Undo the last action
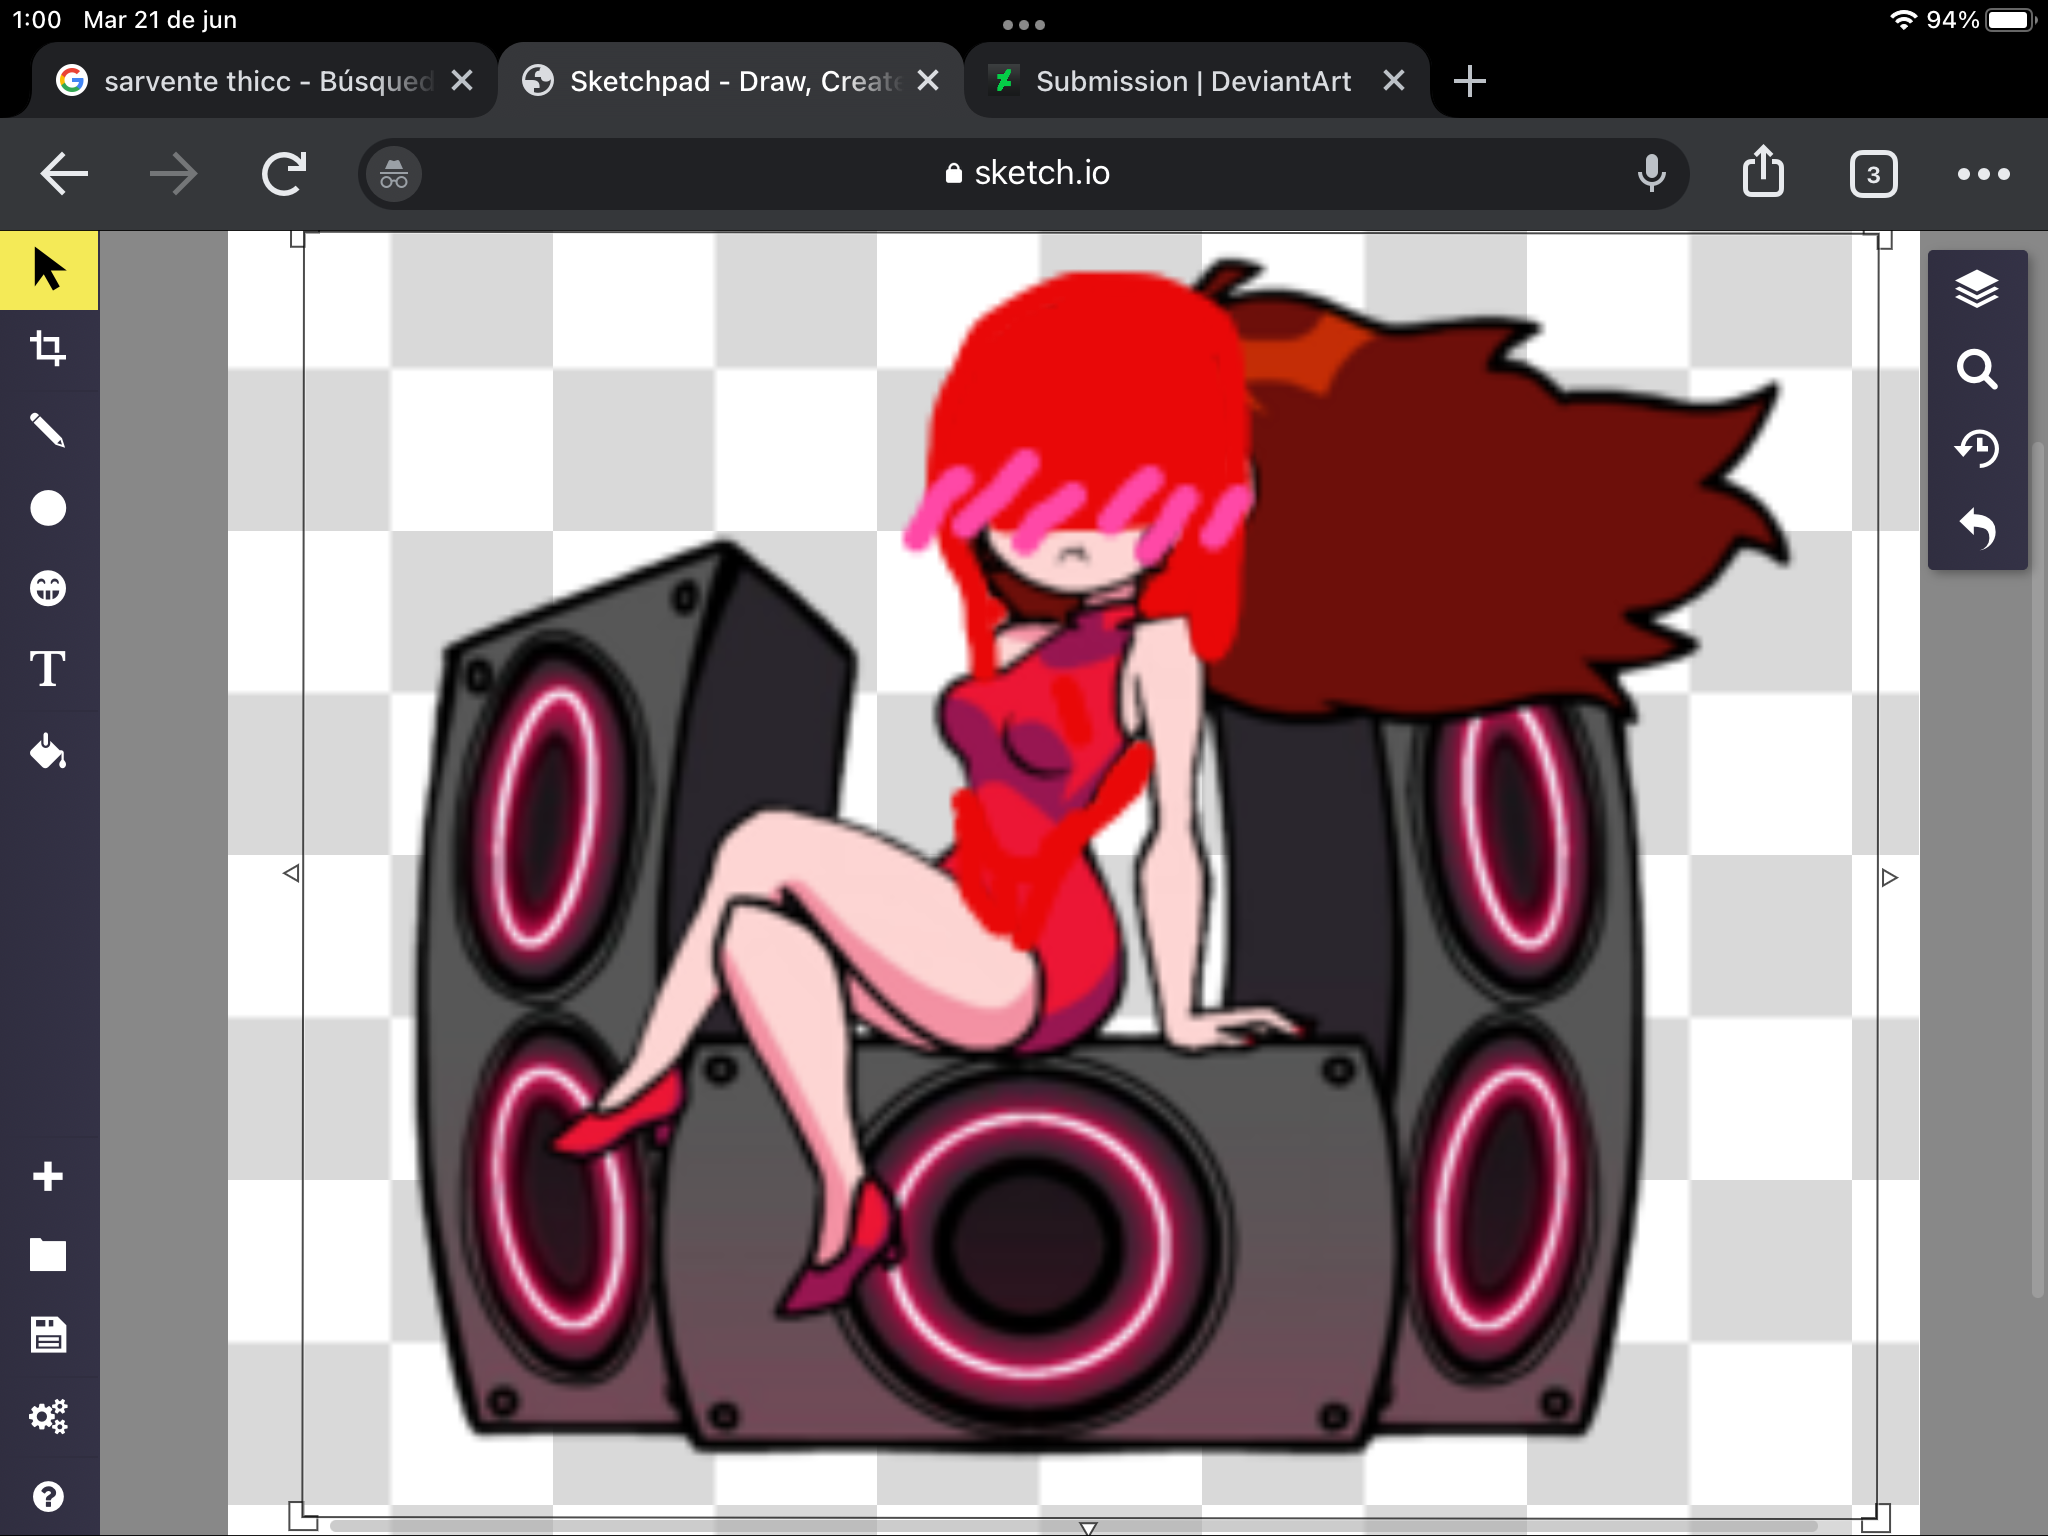The height and width of the screenshot is (1536, 2048). point(1976,528)
